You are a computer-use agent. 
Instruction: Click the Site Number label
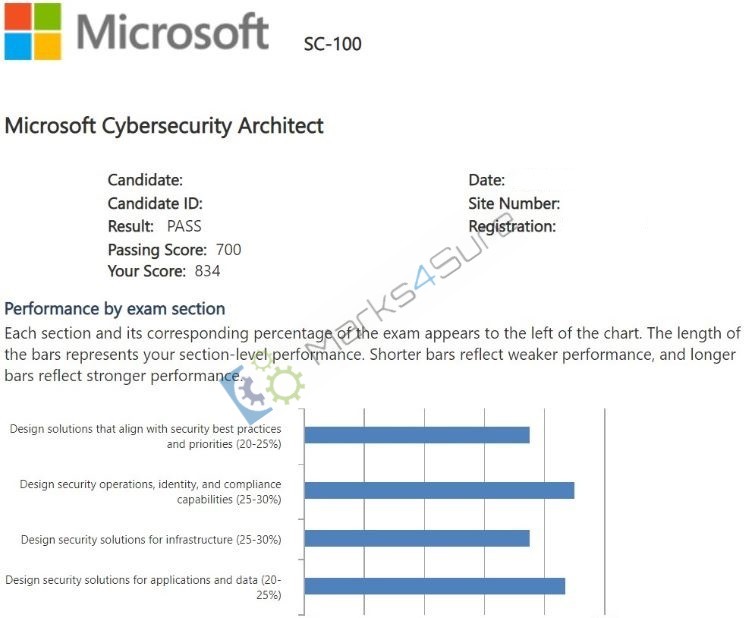(x=514, y=203)
